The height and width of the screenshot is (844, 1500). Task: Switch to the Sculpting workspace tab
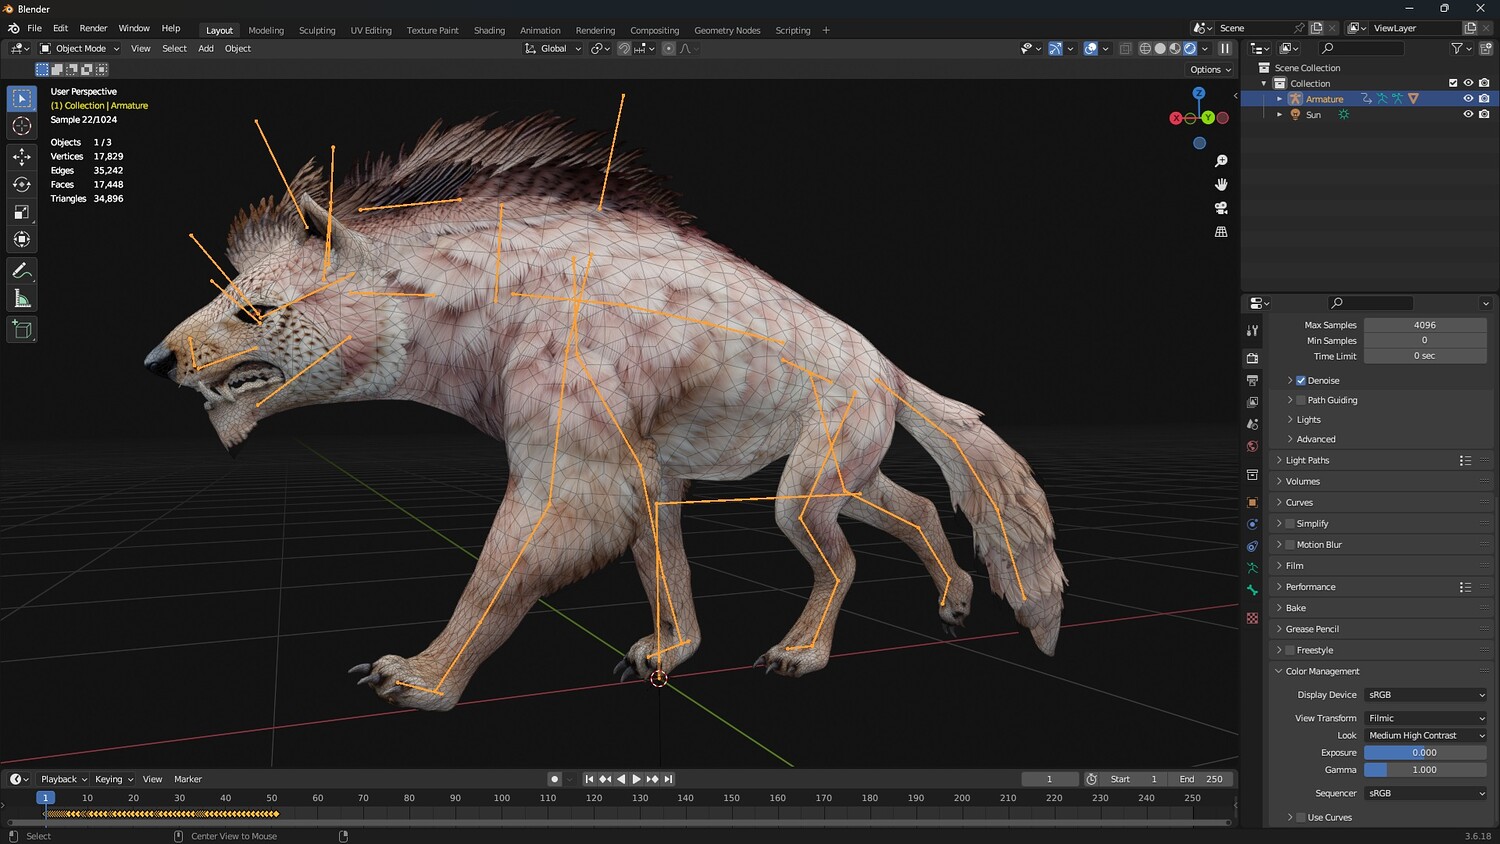pos(317,30)
